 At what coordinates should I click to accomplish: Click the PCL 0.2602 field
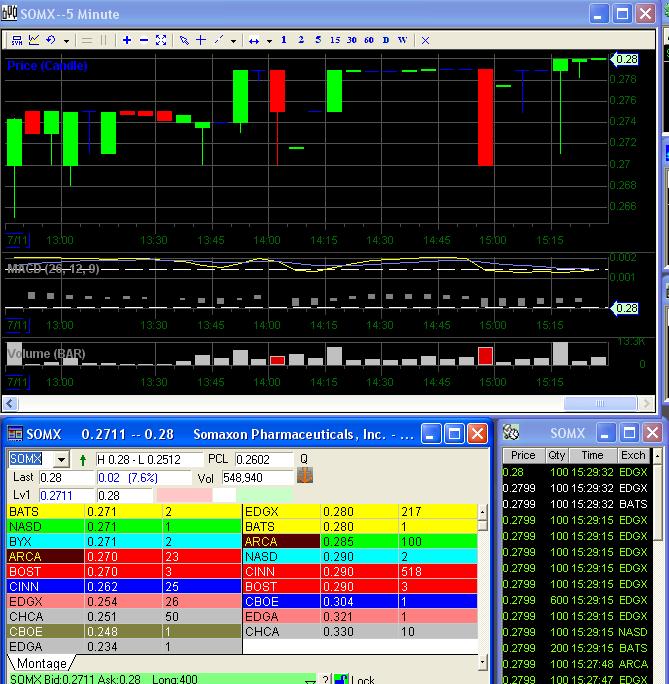pos(264,459)
